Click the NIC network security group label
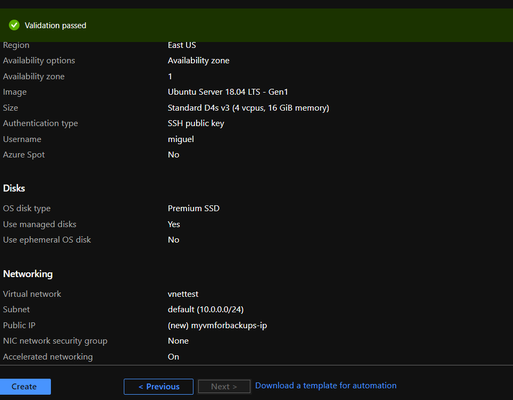The height and width of the screenshot is (400, 513). pyautogui.click(x=55, y=341)
